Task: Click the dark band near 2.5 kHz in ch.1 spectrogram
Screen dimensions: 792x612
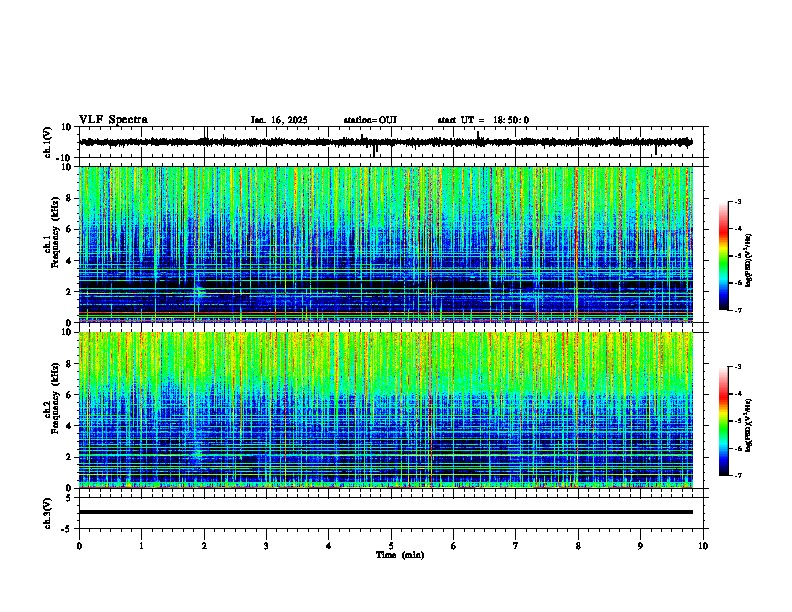Action: (386, 284)
